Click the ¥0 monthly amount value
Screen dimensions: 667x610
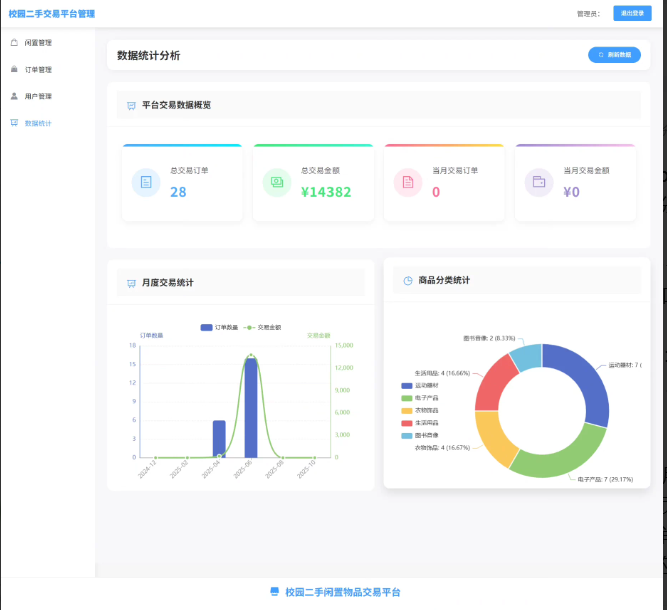571,192
